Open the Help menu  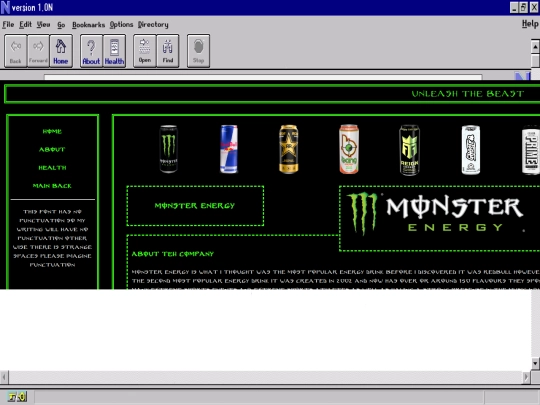tap(530, 24)
